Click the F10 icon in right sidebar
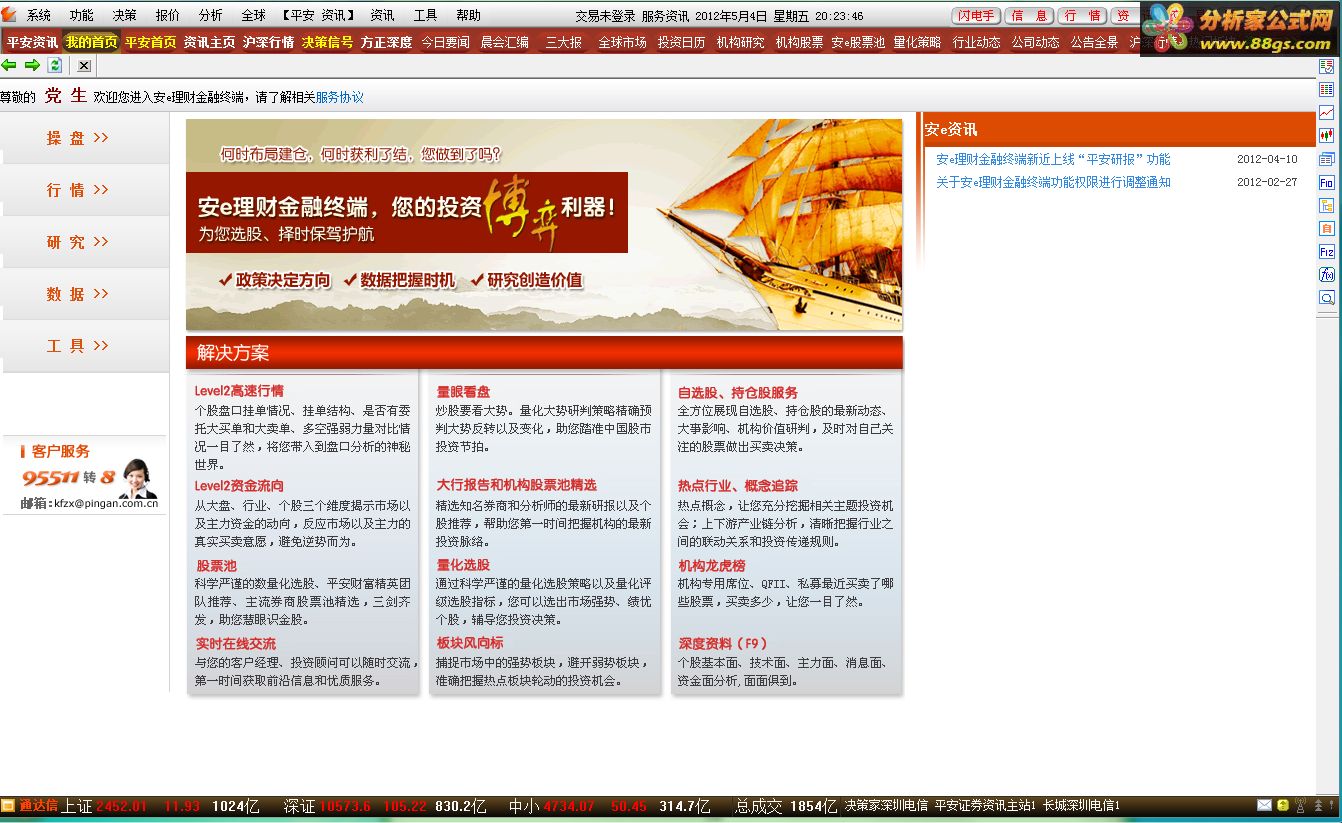The image size is (1342, 823). click(x=1327, y=183)
